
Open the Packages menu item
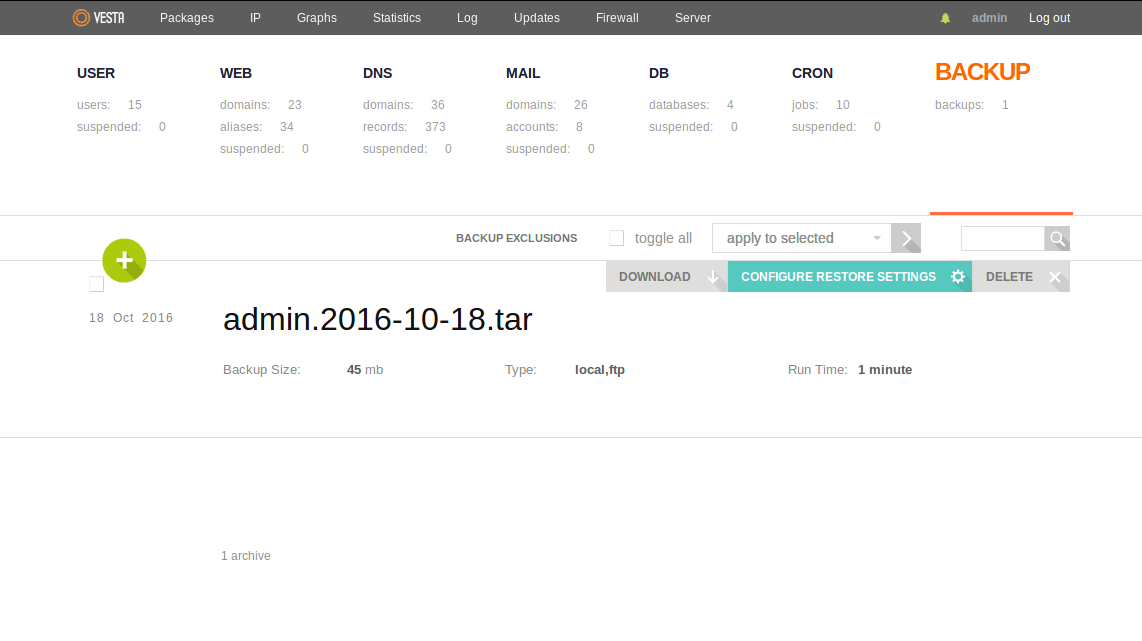[x=187, y=18]
